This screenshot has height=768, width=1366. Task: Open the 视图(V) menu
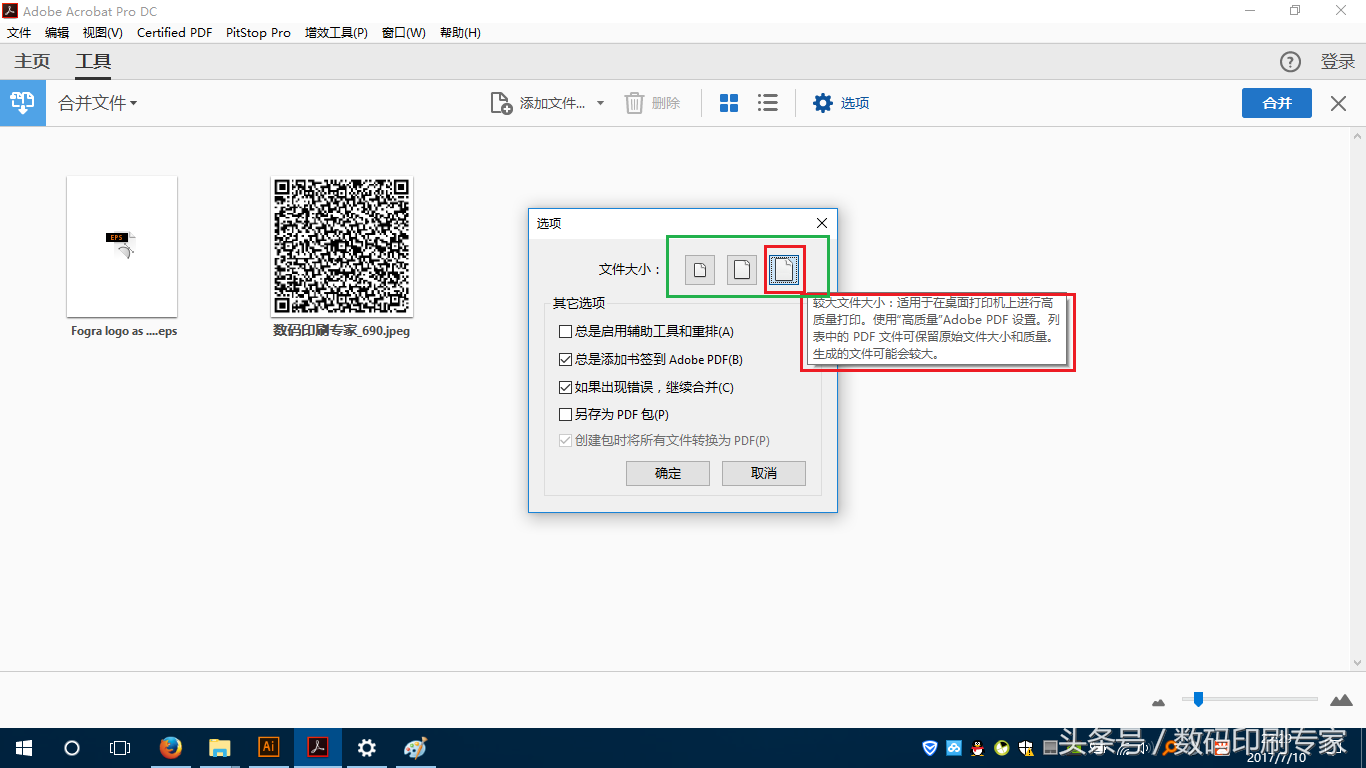coord(103,33)
